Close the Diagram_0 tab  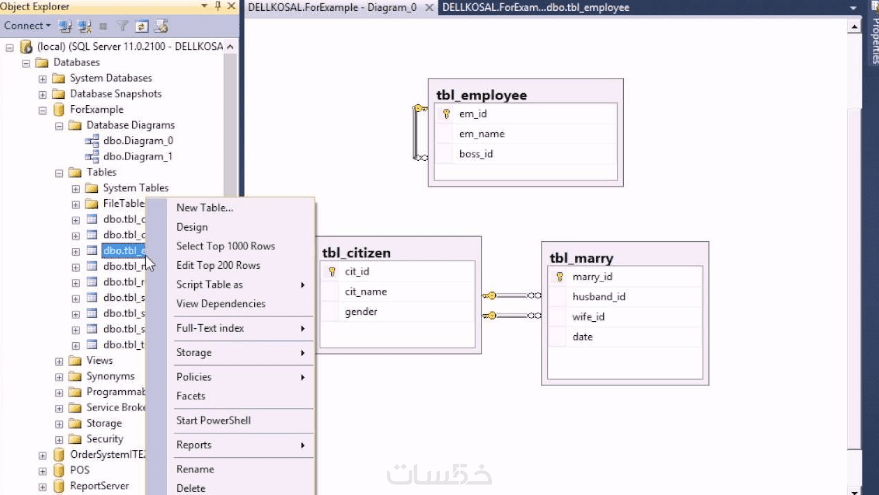click(x=429, y=7)
